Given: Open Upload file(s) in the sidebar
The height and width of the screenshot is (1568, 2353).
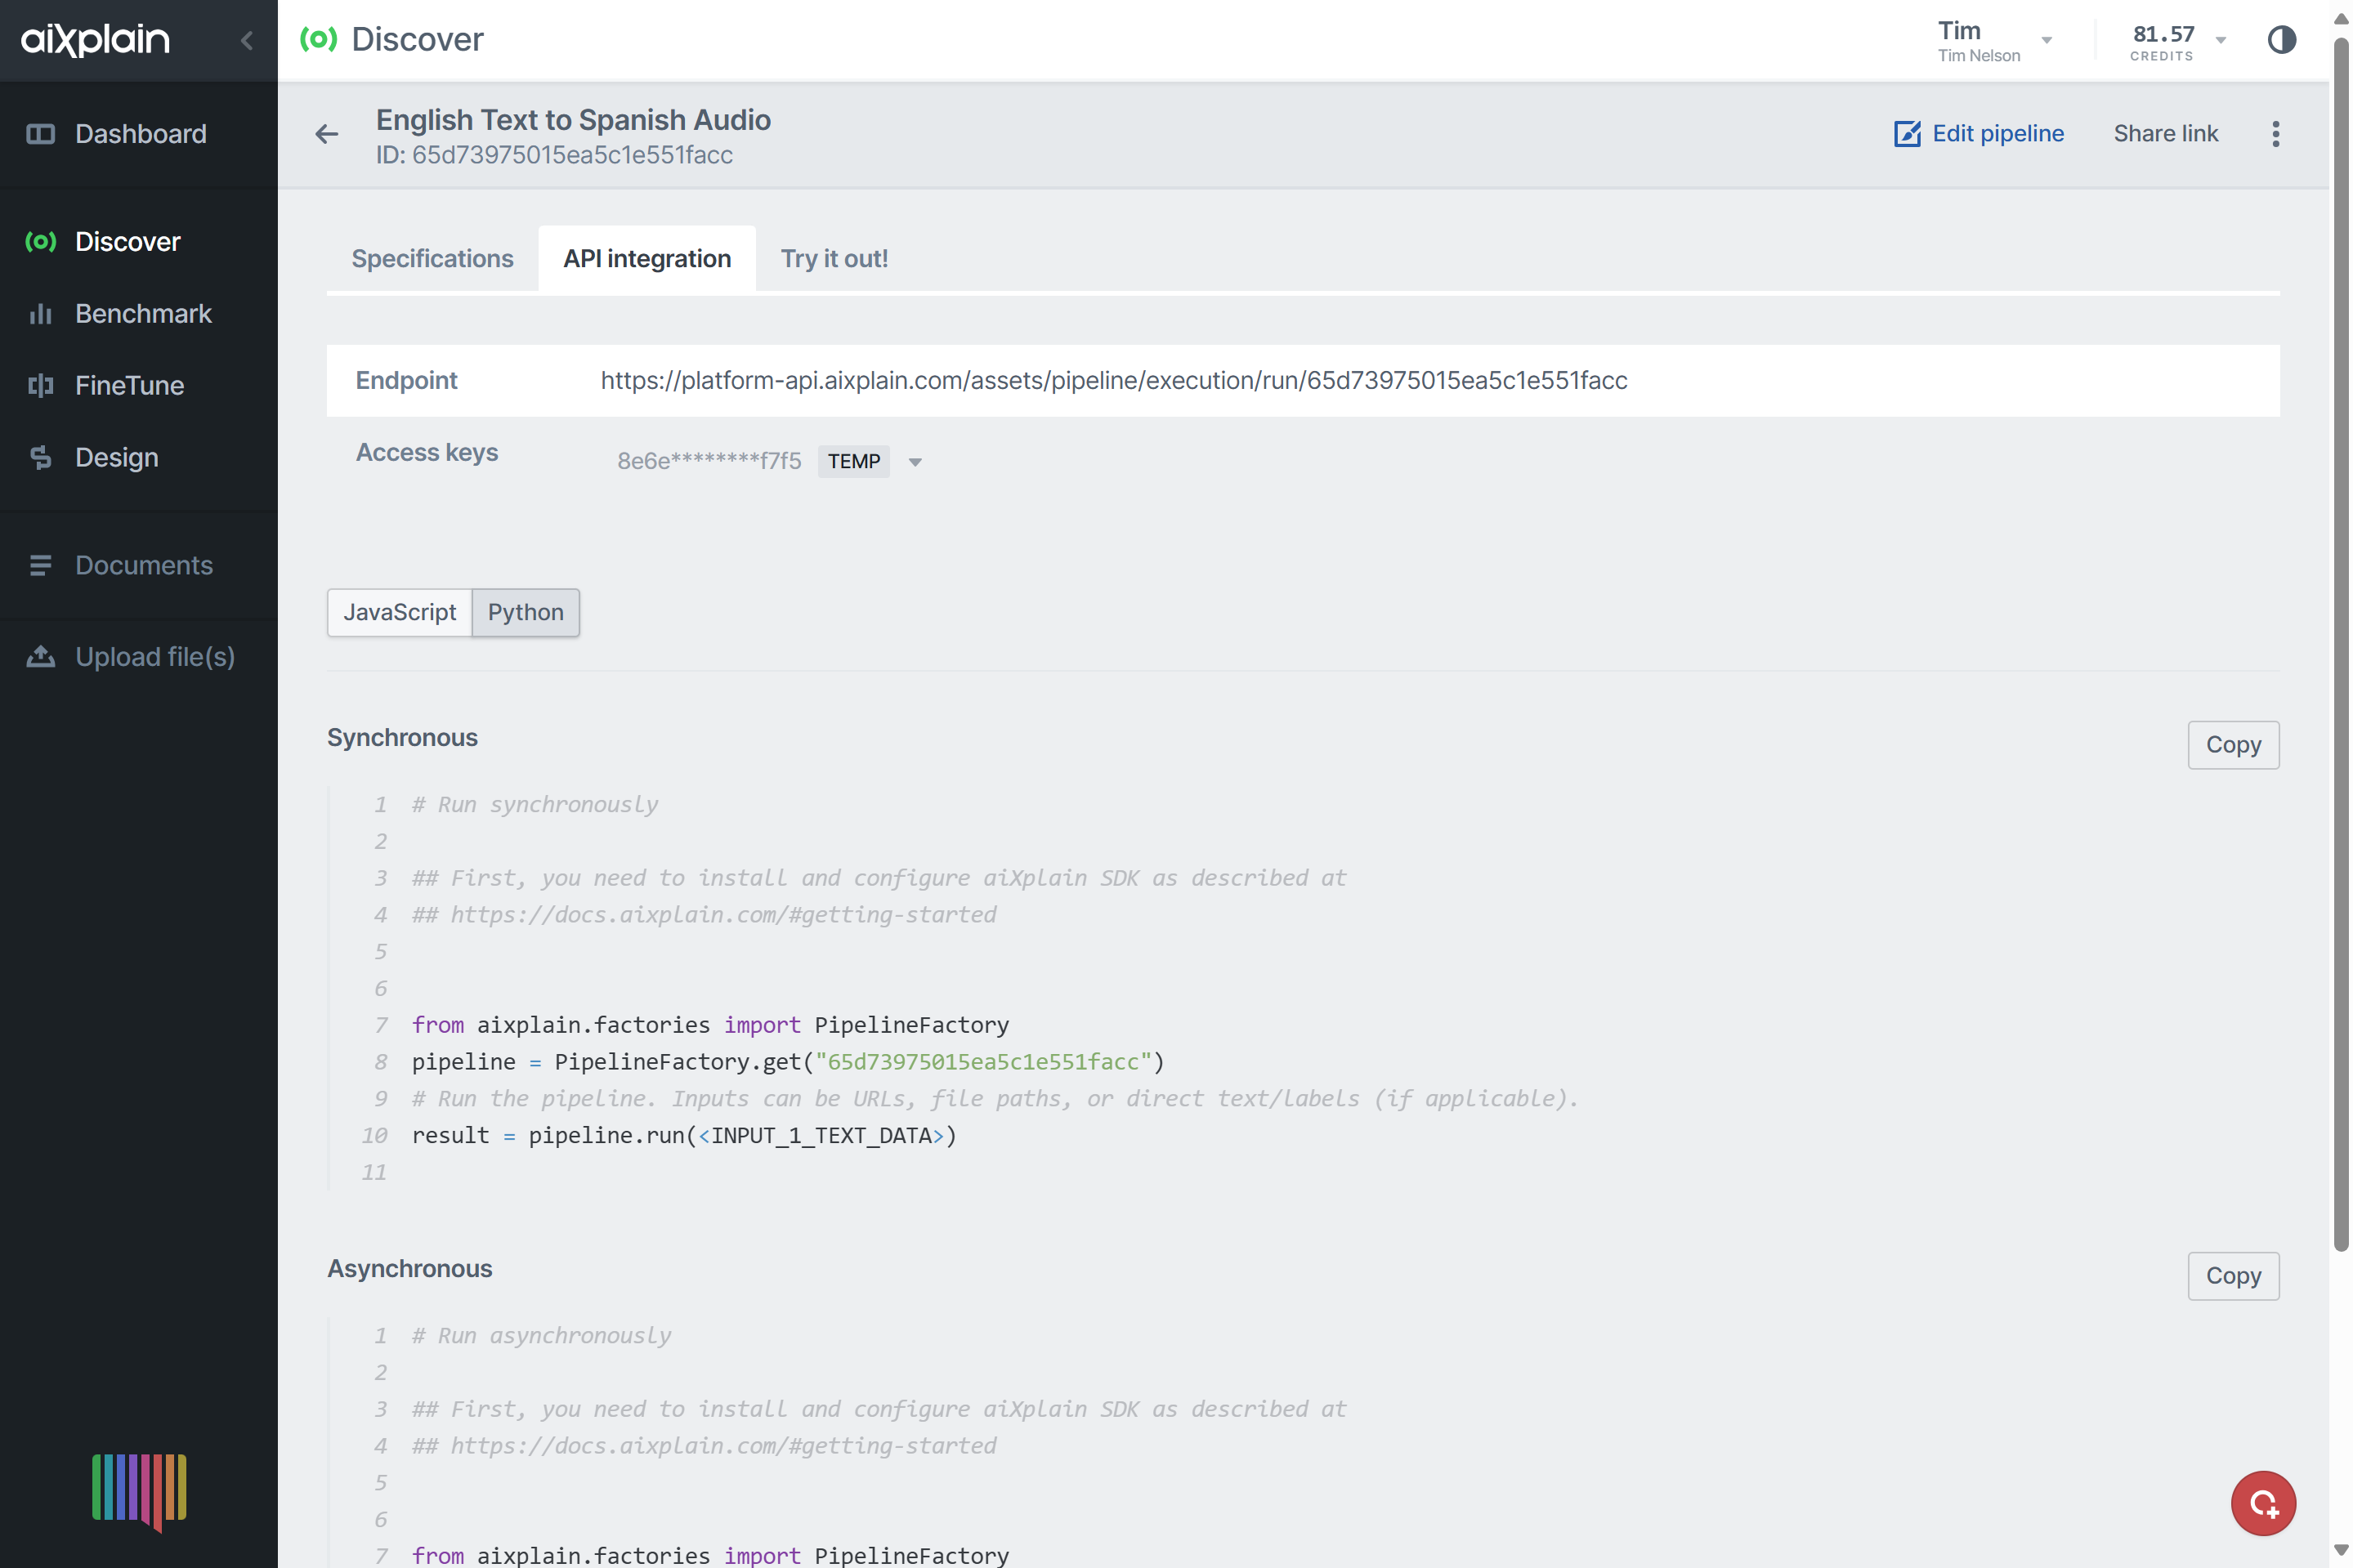Looking at the screenshot, I should click(x=139, y=657).
